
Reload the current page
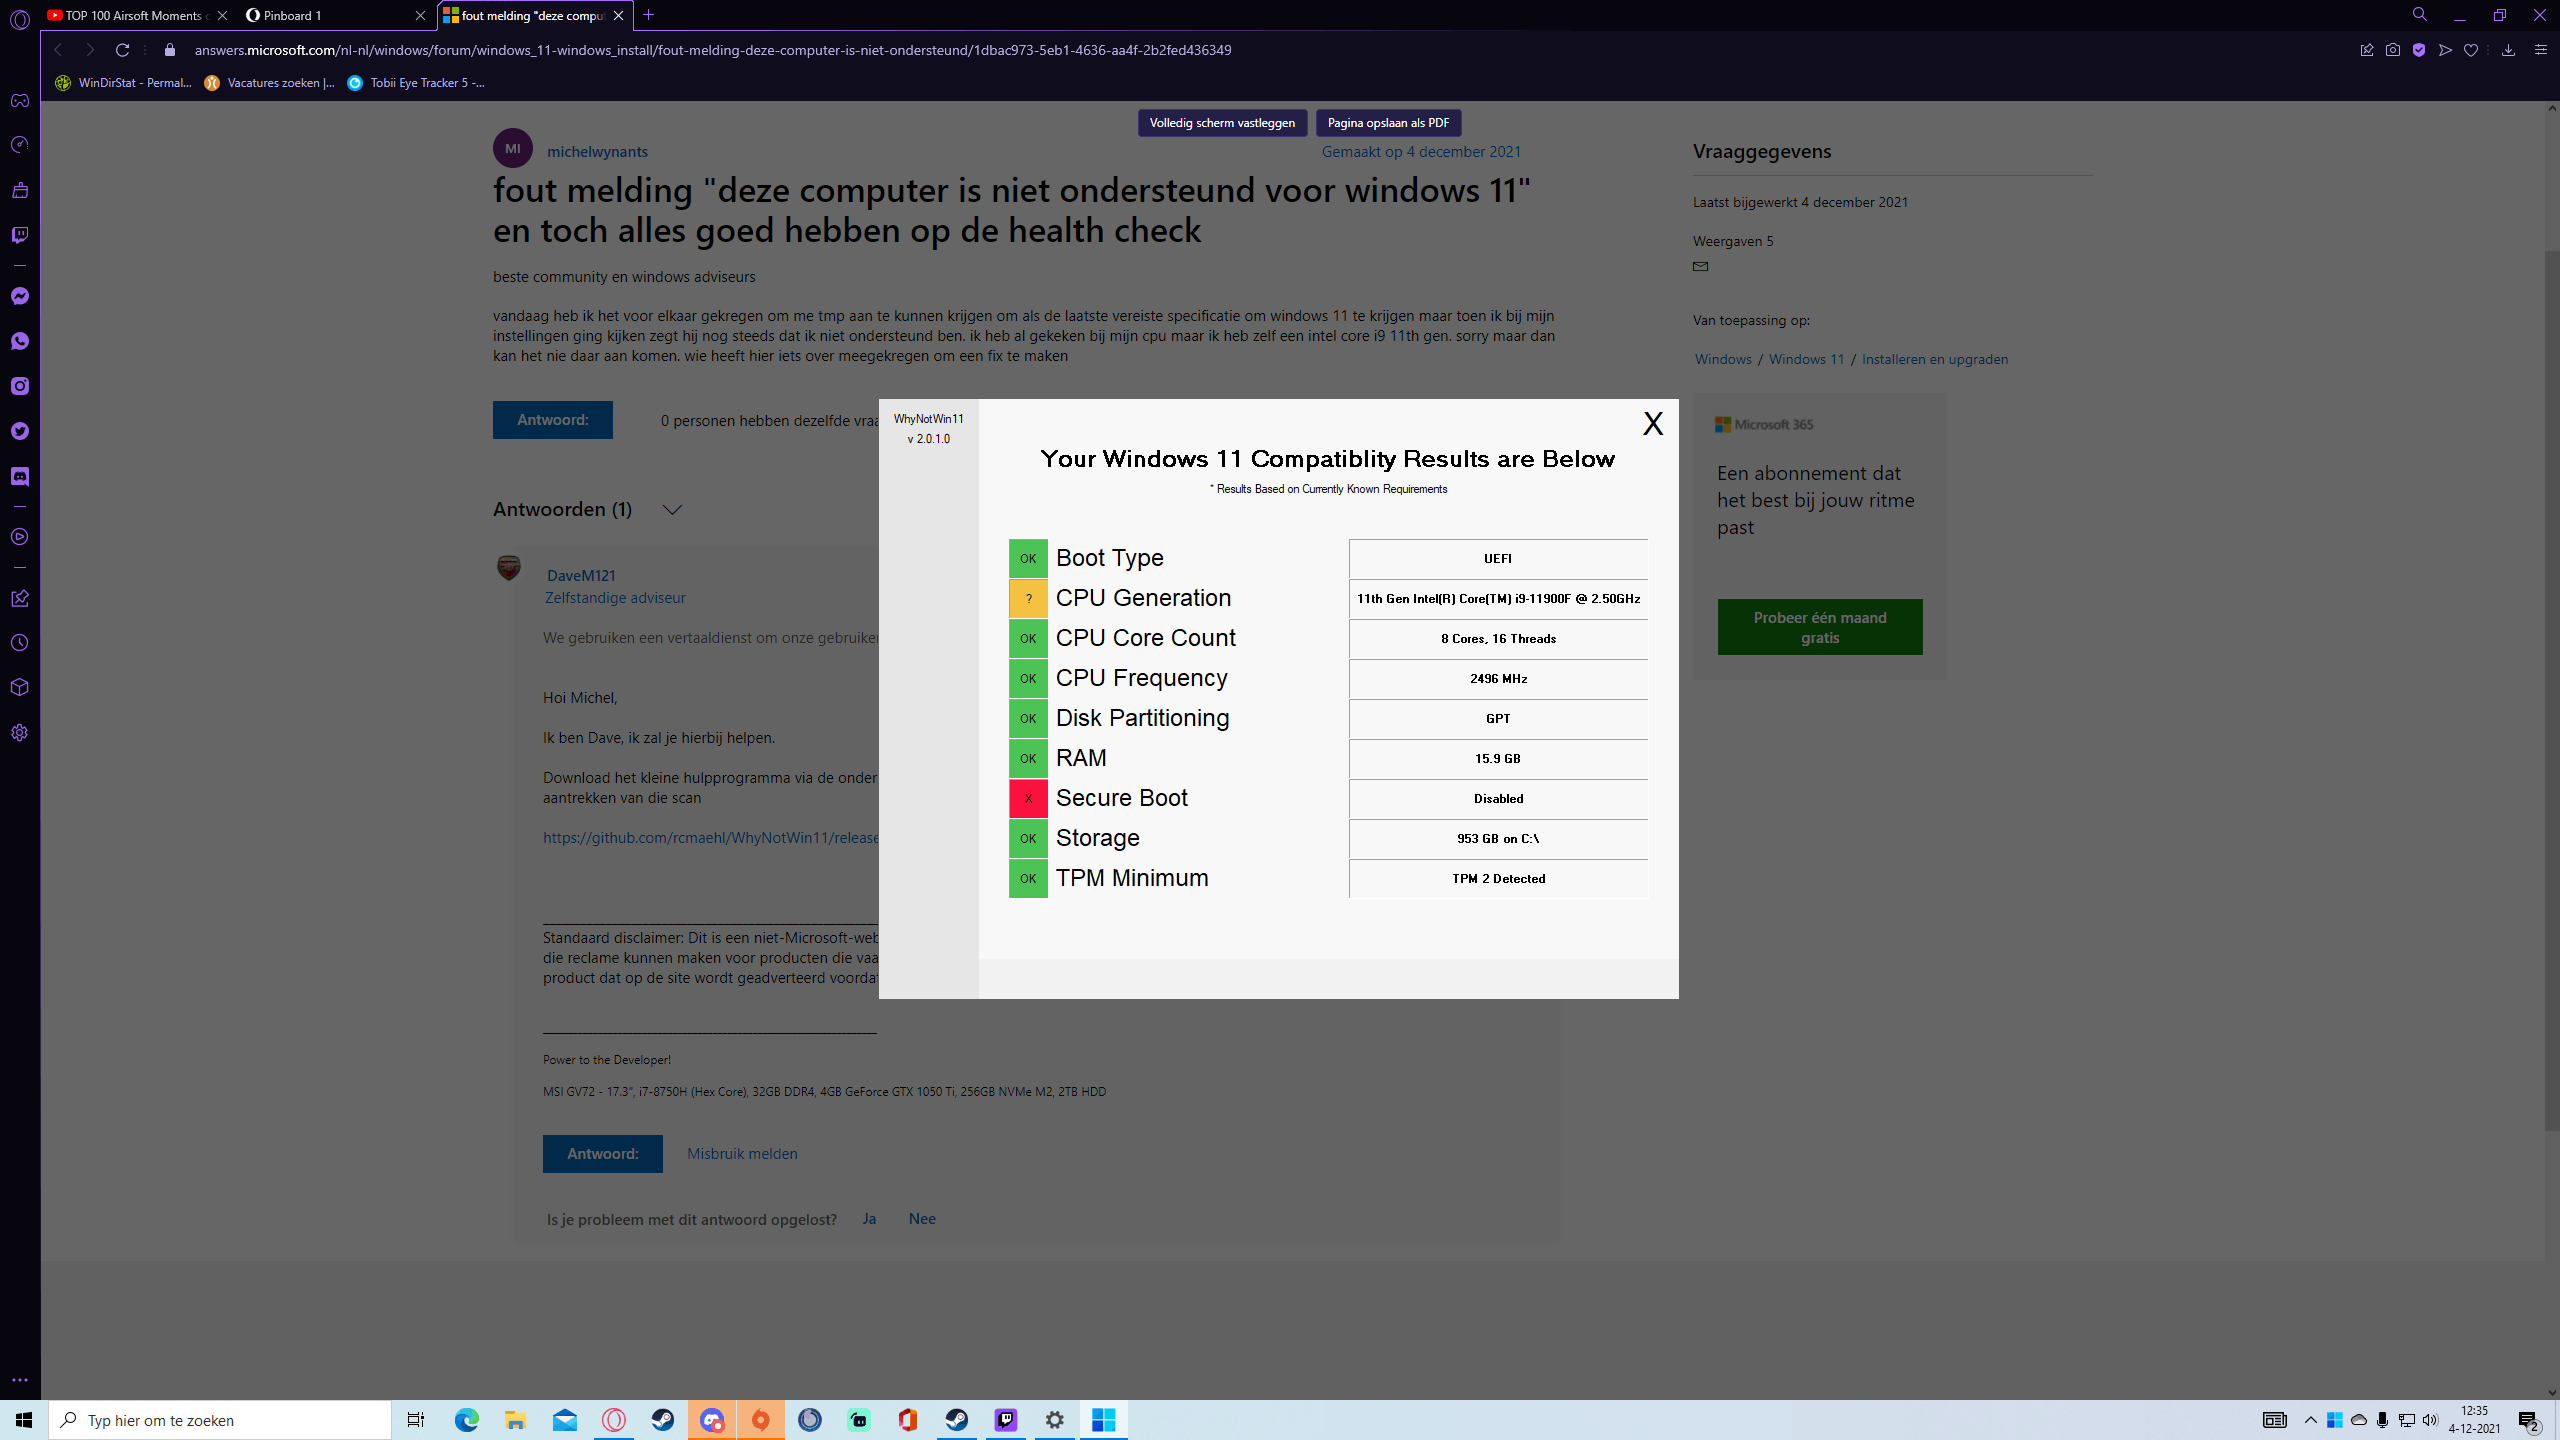(122, 50)
